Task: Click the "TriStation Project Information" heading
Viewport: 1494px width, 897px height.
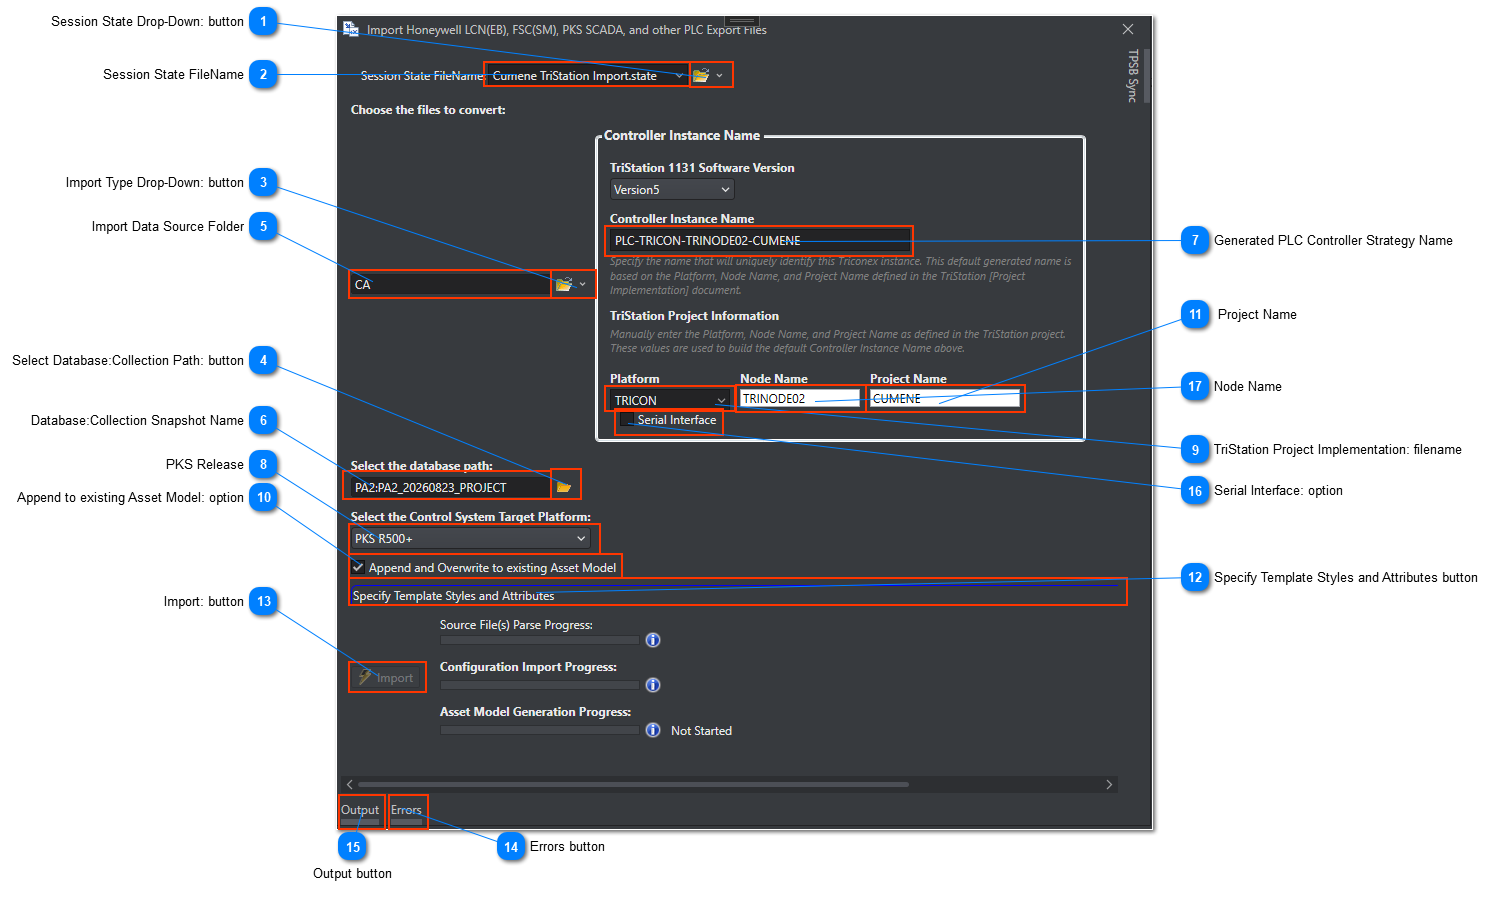Action: click(x=694, y=316)
